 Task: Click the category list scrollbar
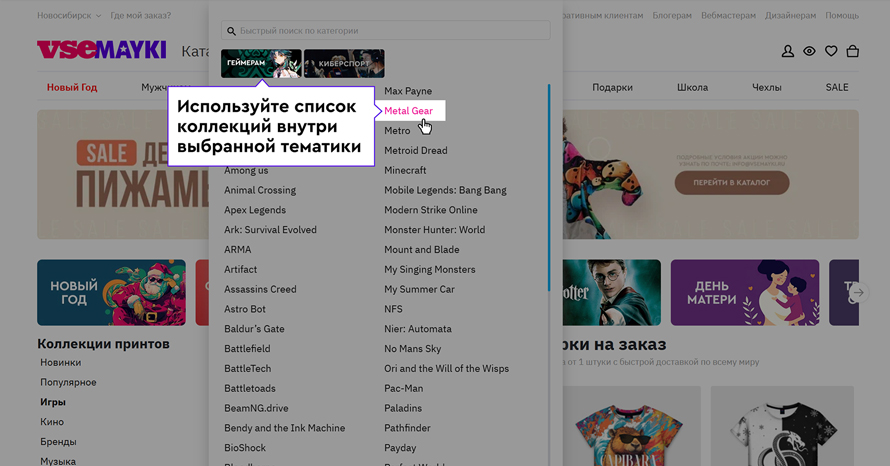[549, 188]
